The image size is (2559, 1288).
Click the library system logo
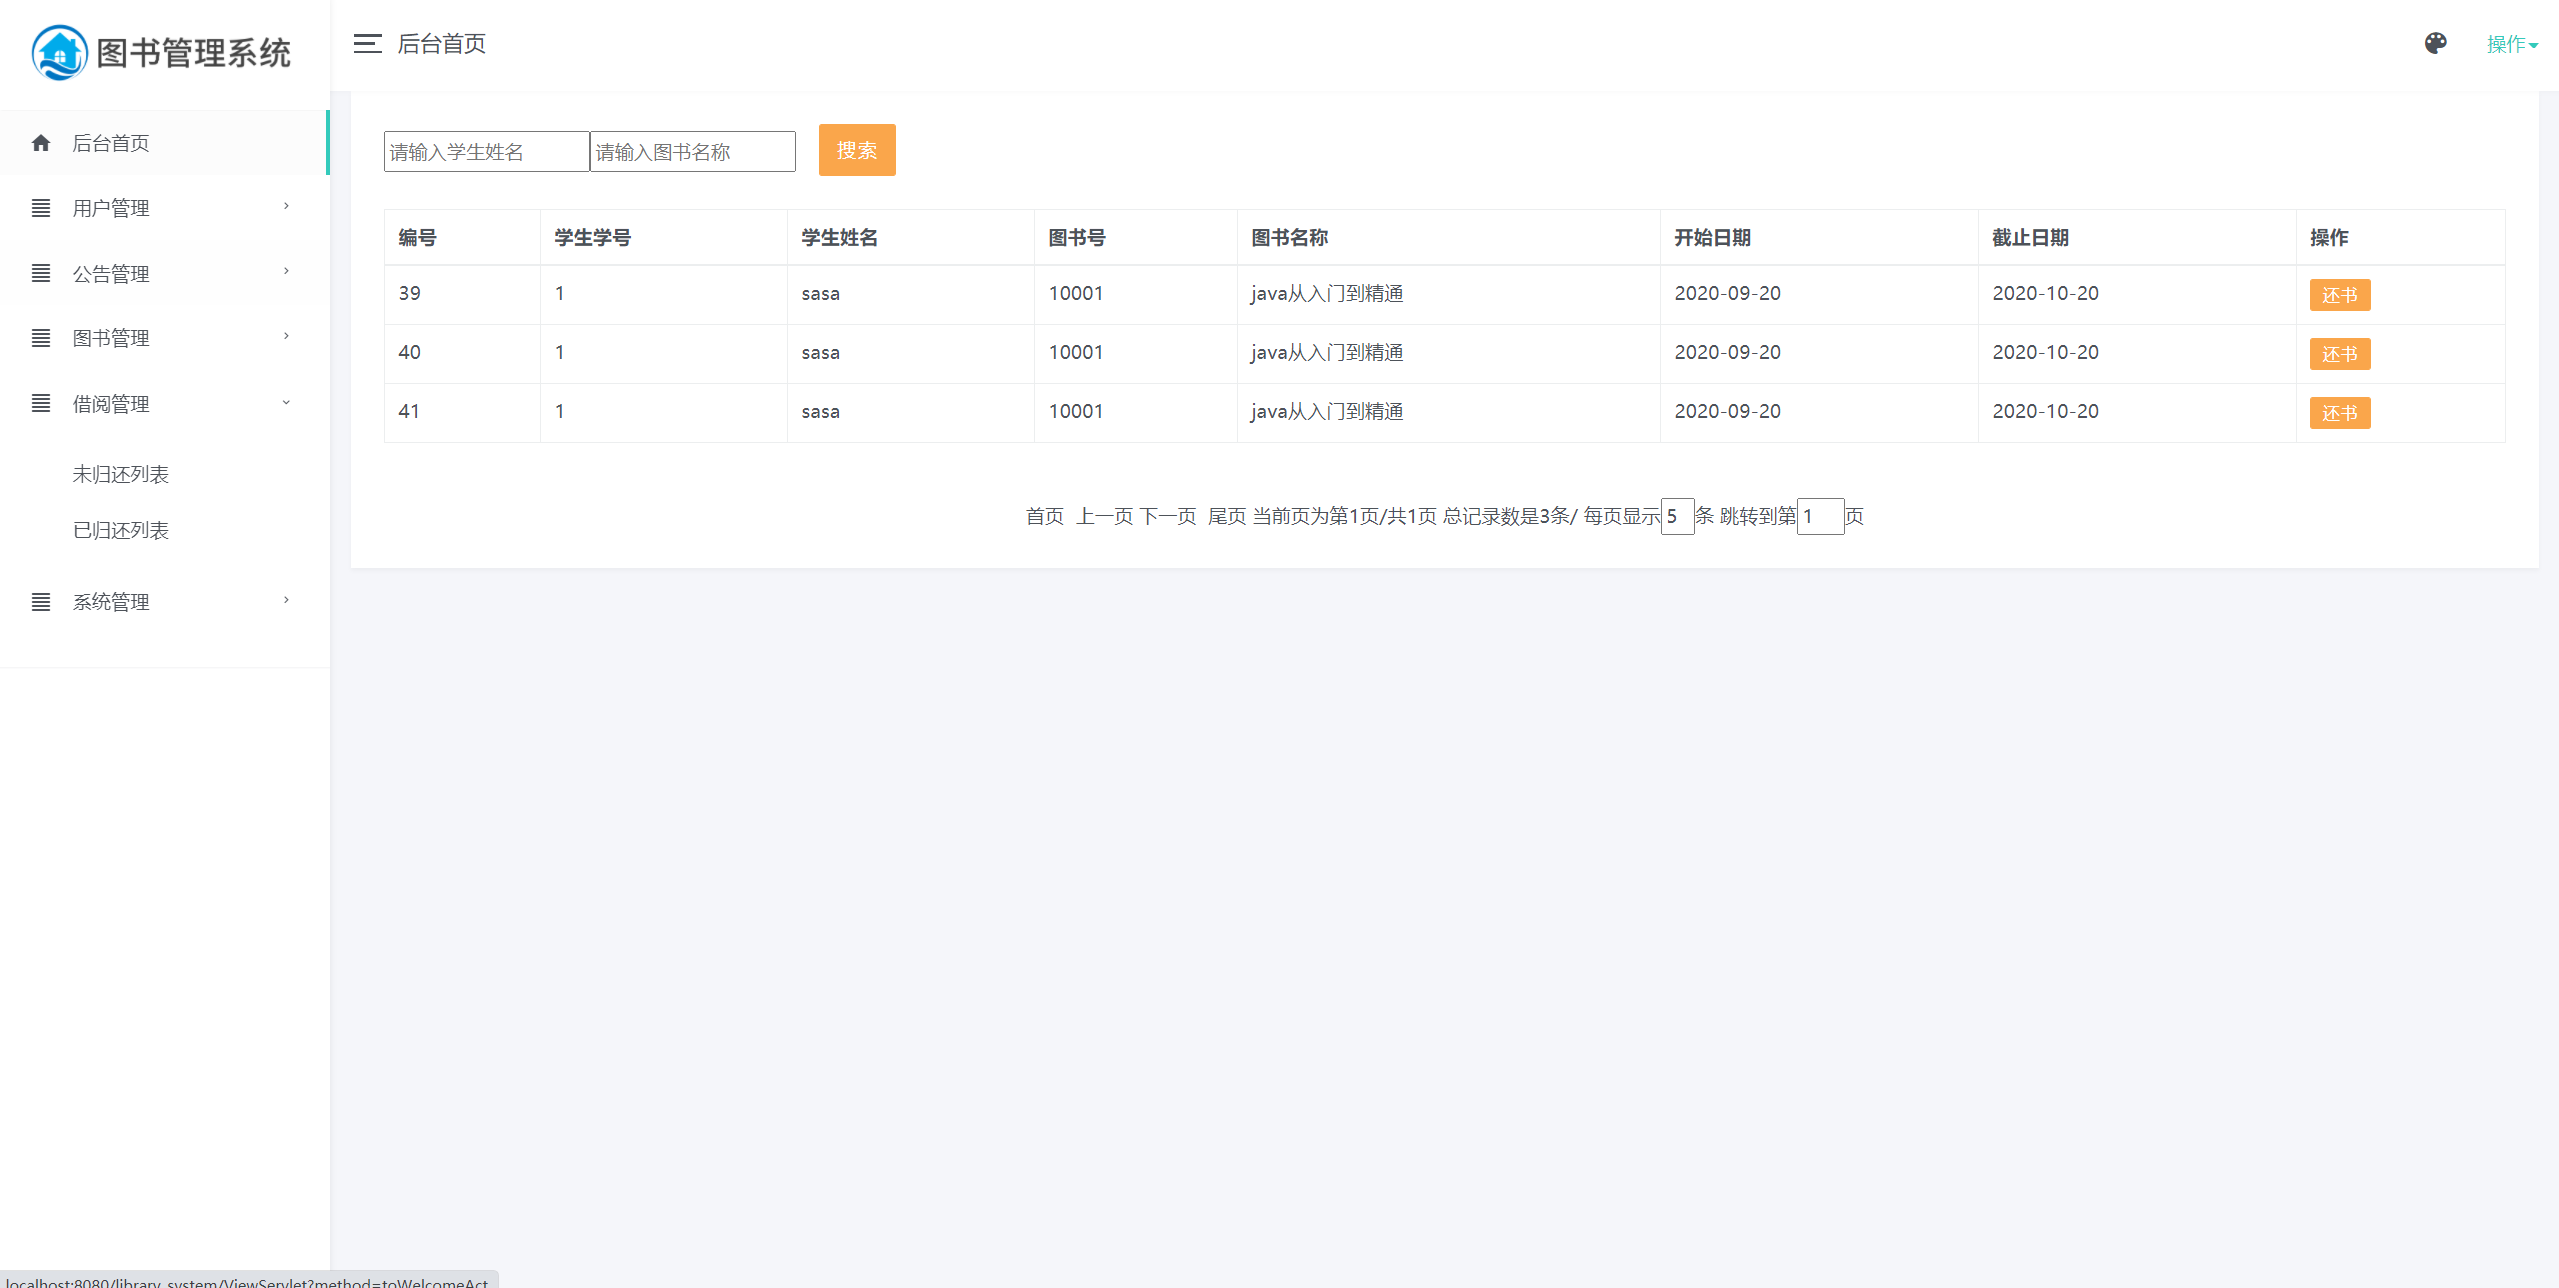coord(60,52)
